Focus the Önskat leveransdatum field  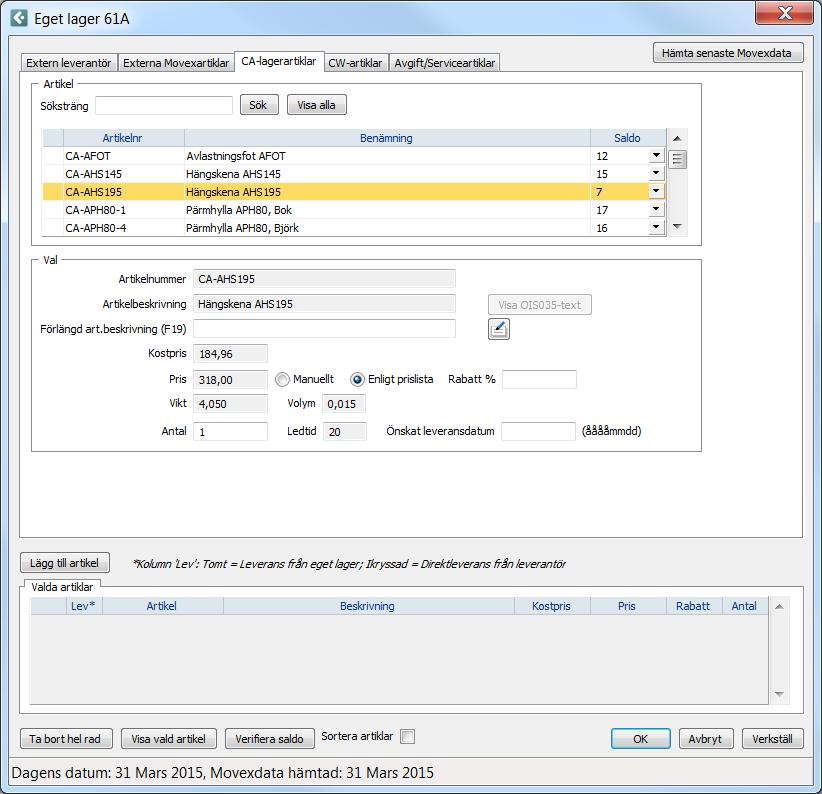point(538,431)
